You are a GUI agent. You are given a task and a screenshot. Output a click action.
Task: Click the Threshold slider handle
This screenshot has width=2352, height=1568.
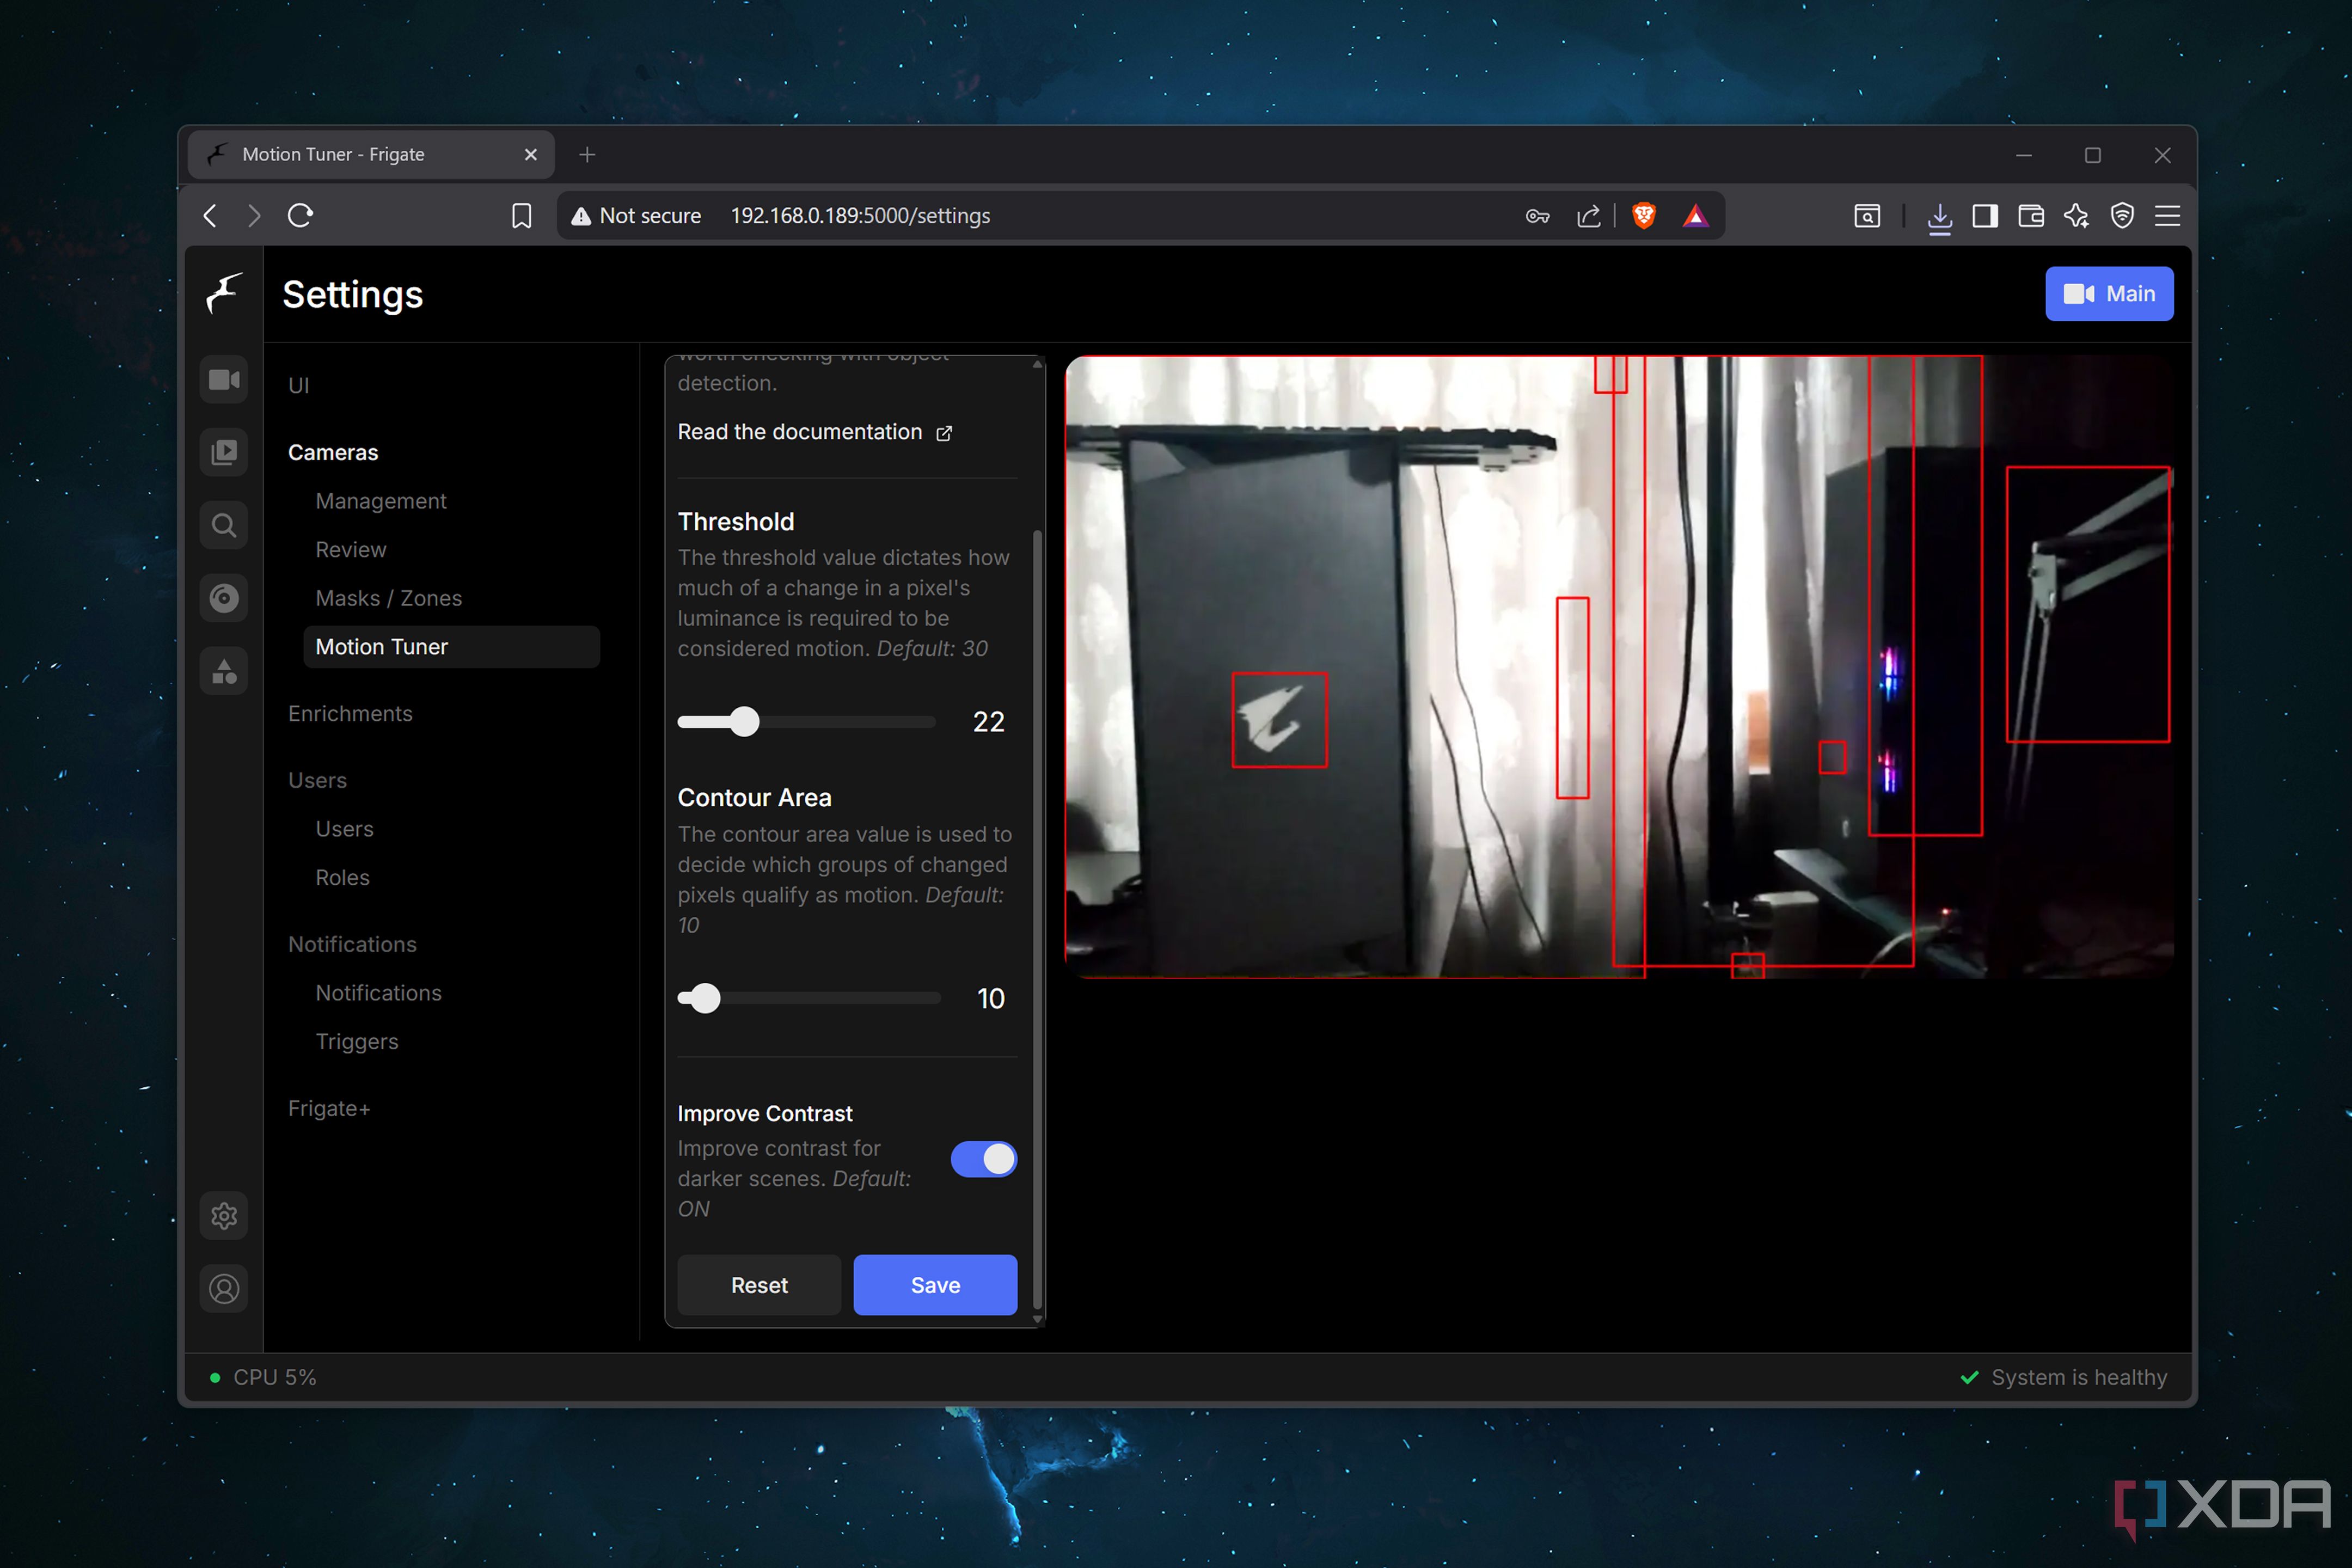(x=744, y=722)
